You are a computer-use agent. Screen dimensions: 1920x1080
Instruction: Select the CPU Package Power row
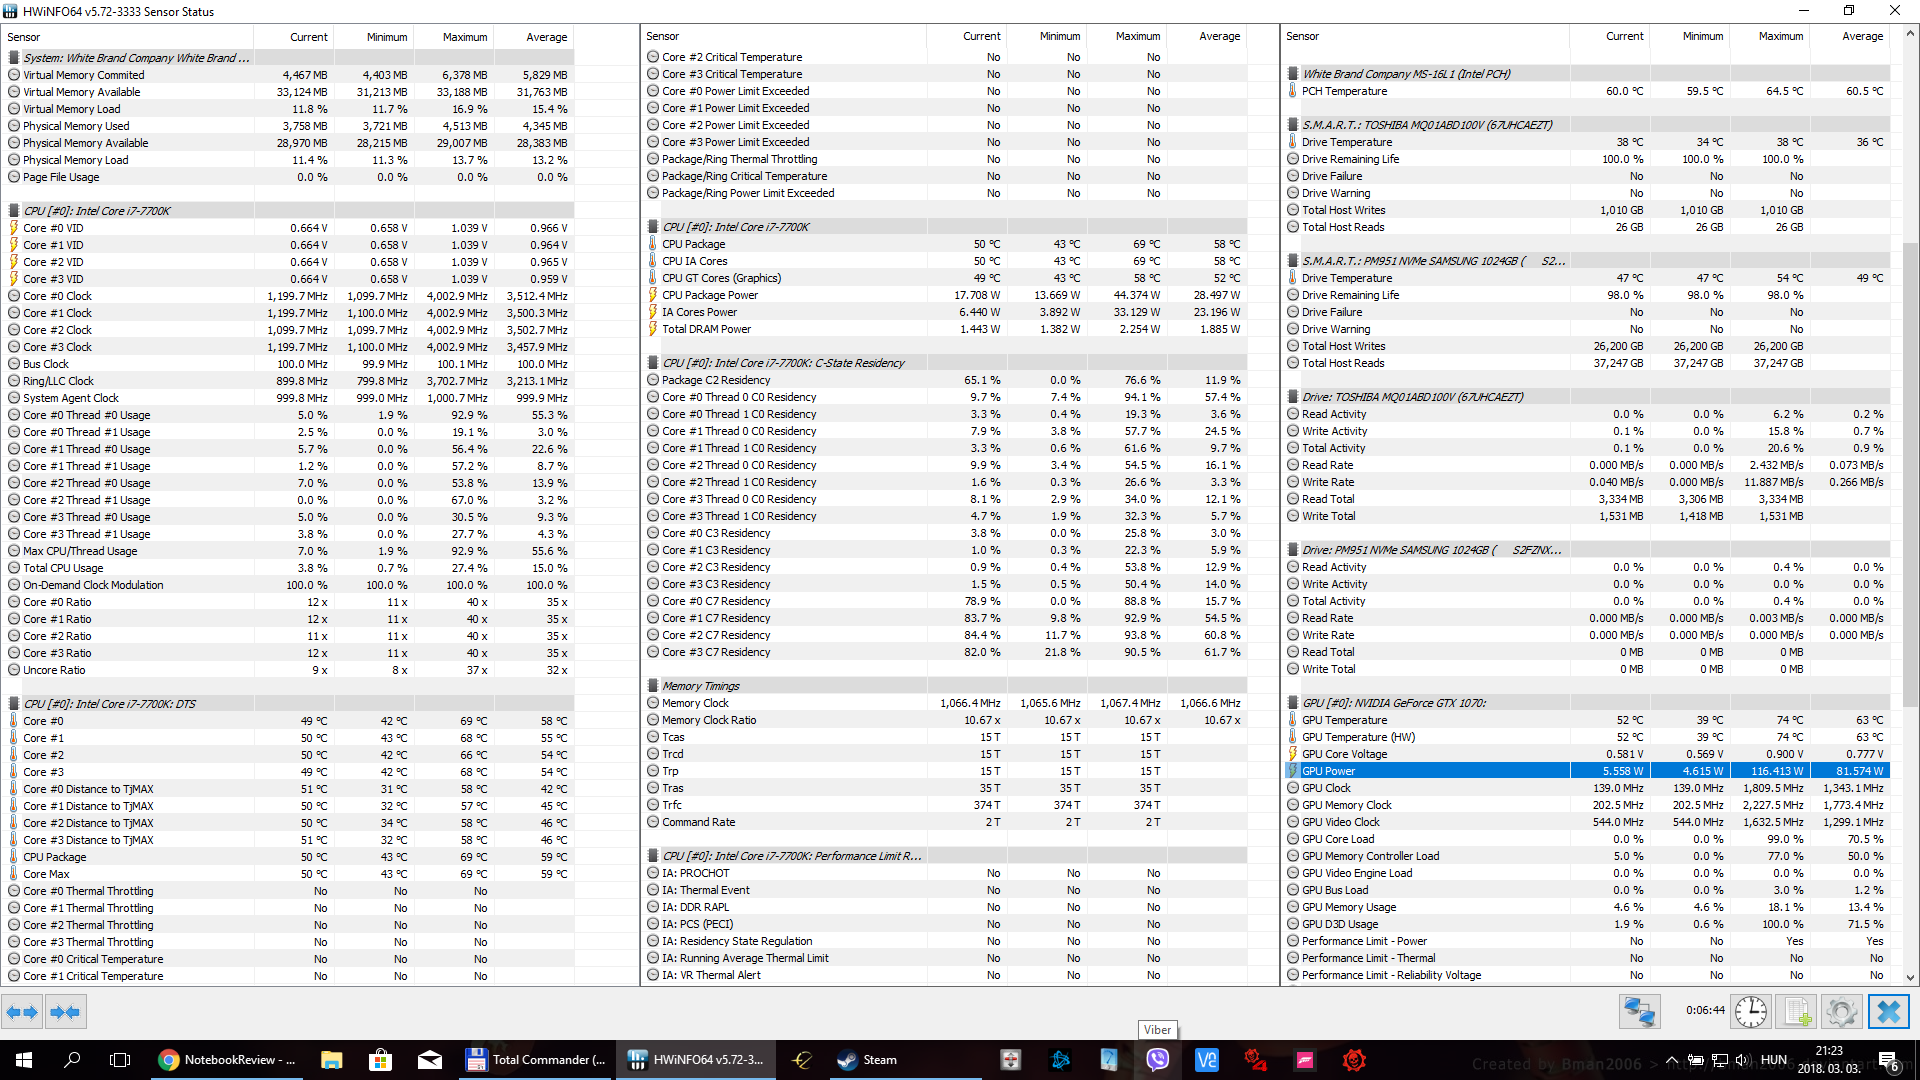pos(945,295)
